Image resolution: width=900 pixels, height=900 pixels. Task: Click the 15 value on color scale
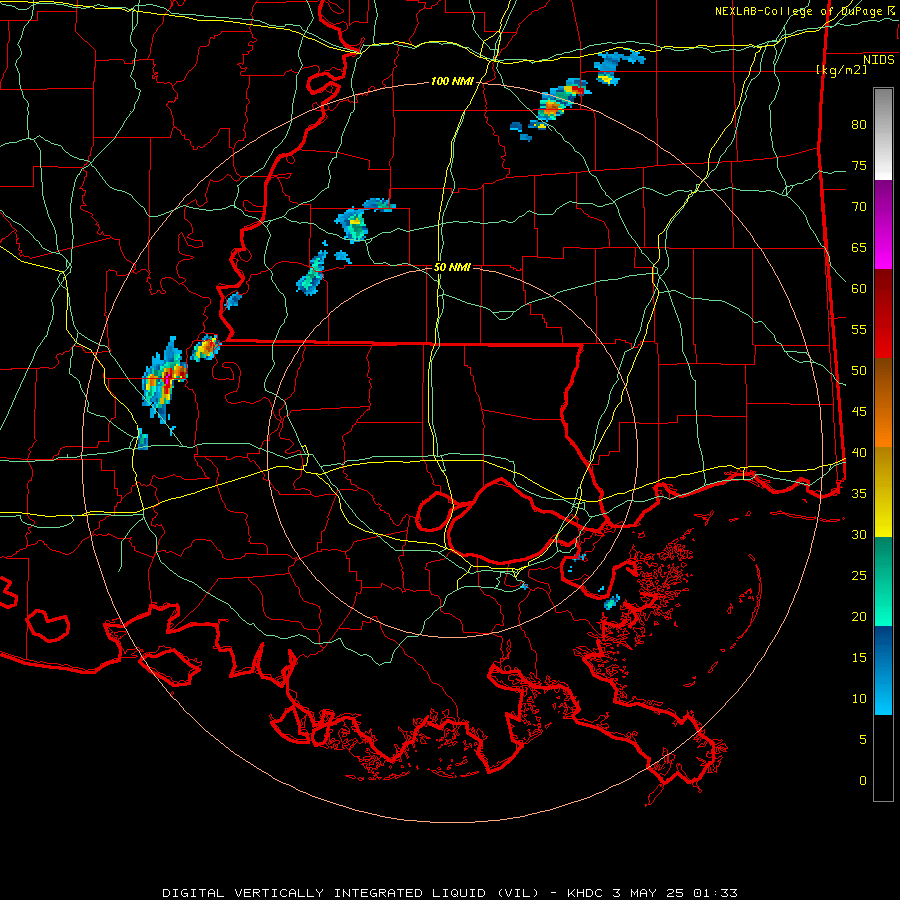[x=859, y=658]
